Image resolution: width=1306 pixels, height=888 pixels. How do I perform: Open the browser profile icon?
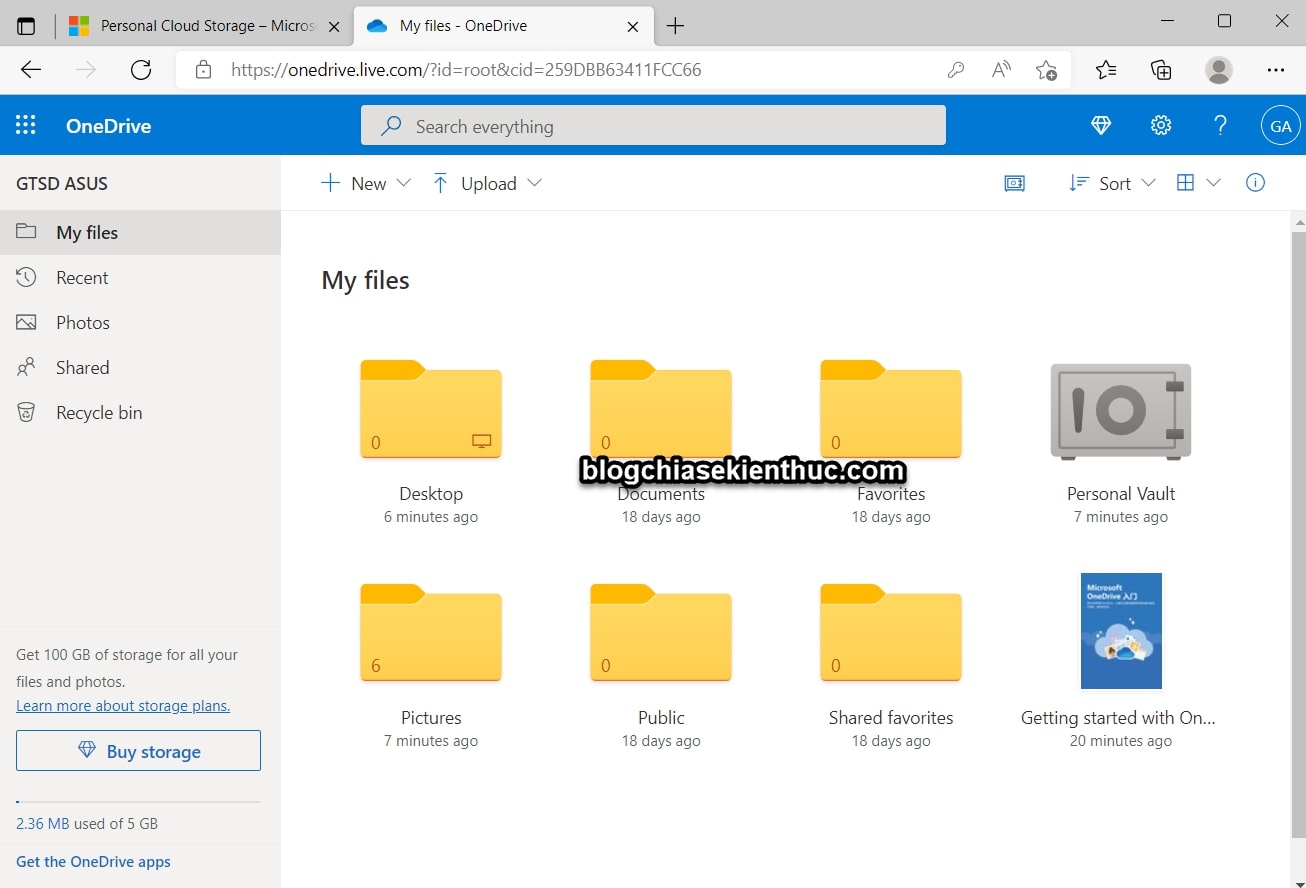1218,69
